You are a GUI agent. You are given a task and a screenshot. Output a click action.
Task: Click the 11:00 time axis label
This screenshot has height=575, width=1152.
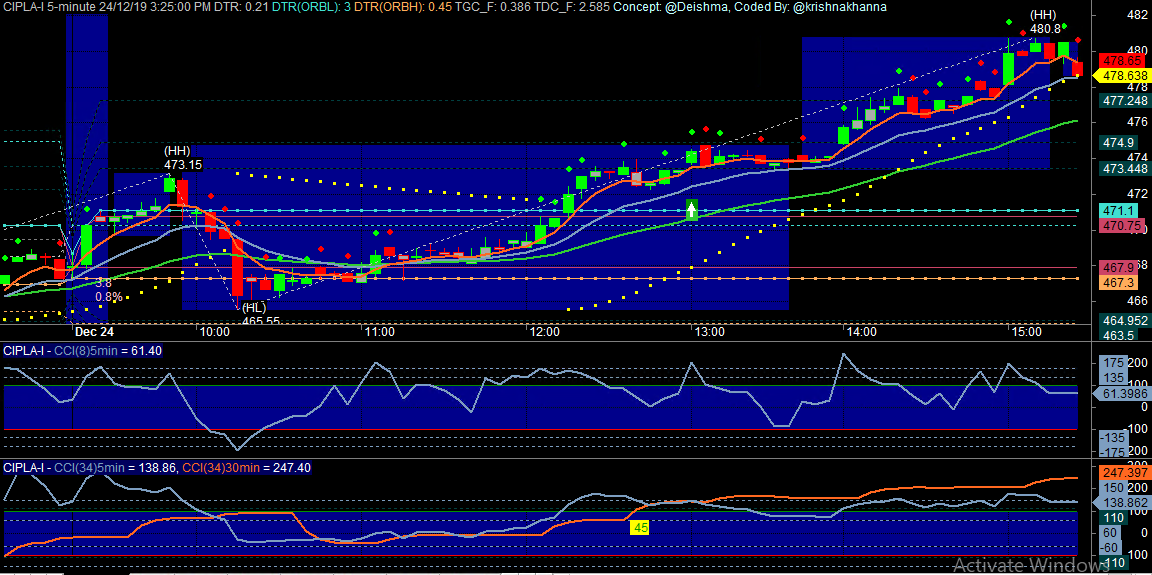[379, 331]
